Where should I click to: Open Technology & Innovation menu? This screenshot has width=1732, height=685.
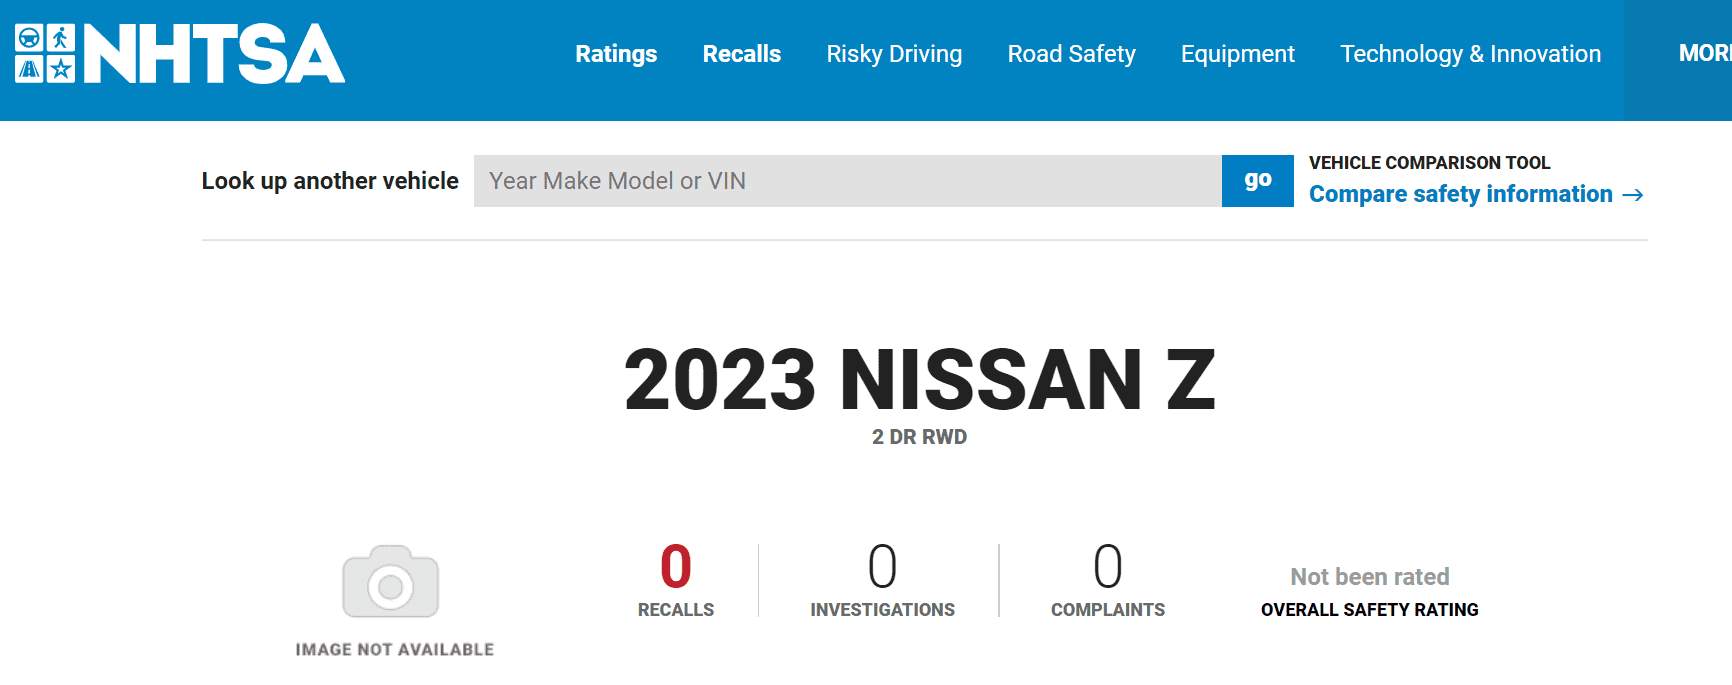[1470, 54]
